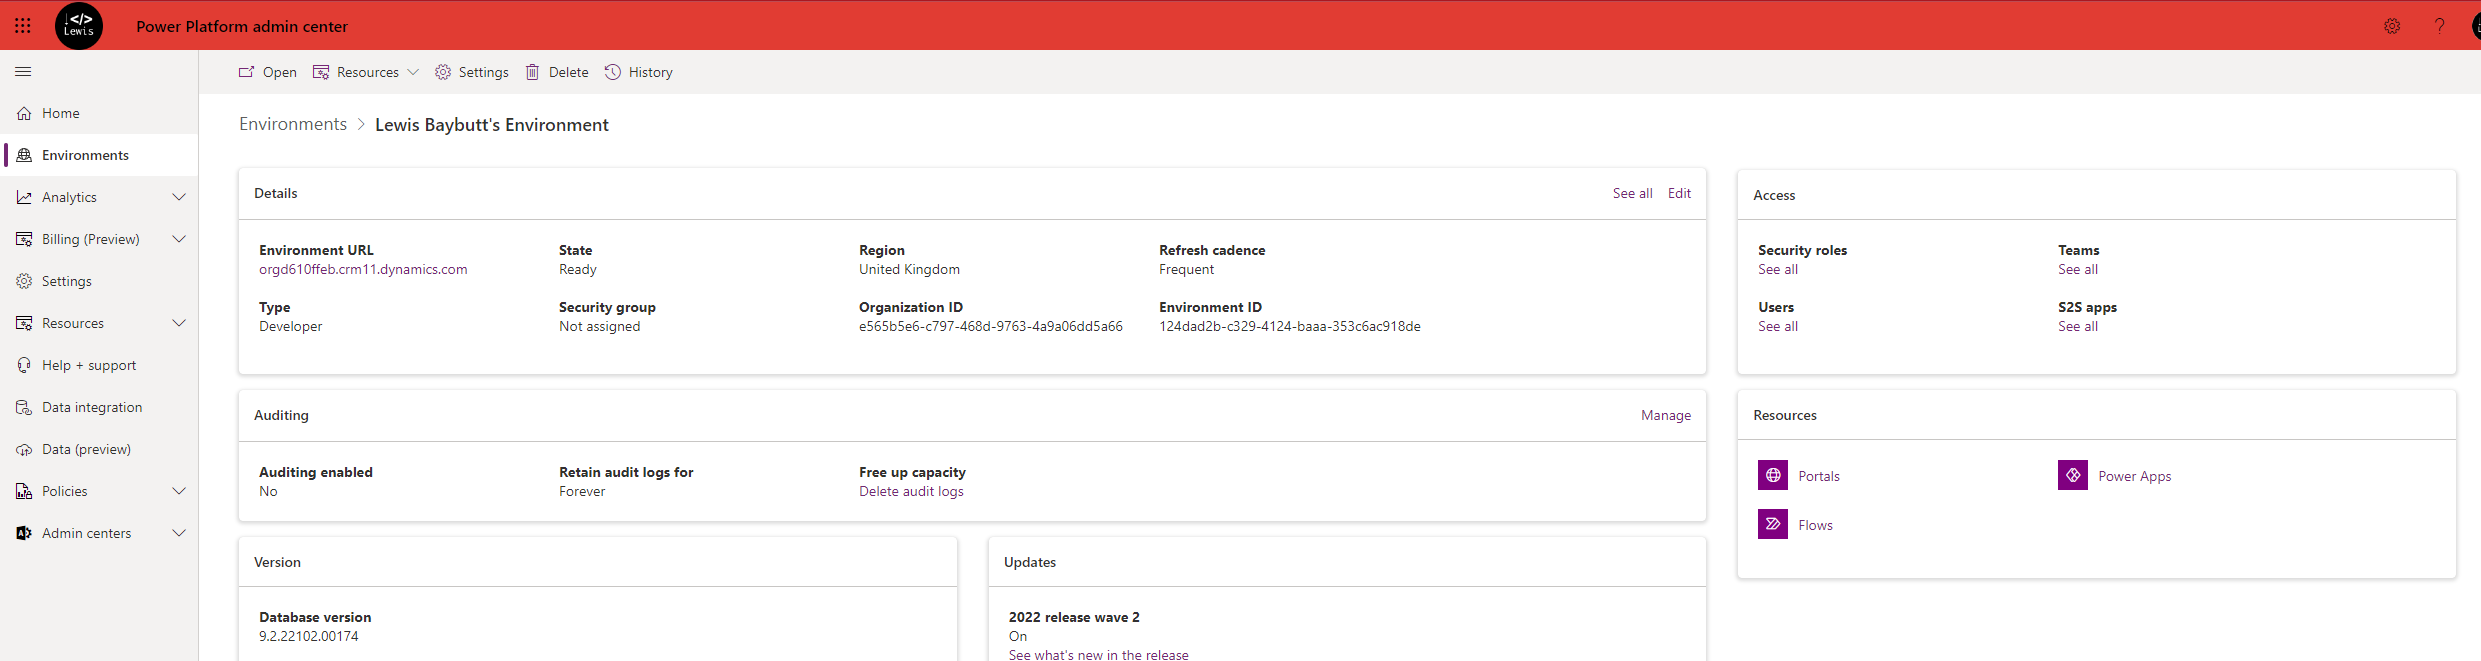Screen dimensions: 2481x661
Task: Open Help + support in the sidebar
Action: (99, 366)
